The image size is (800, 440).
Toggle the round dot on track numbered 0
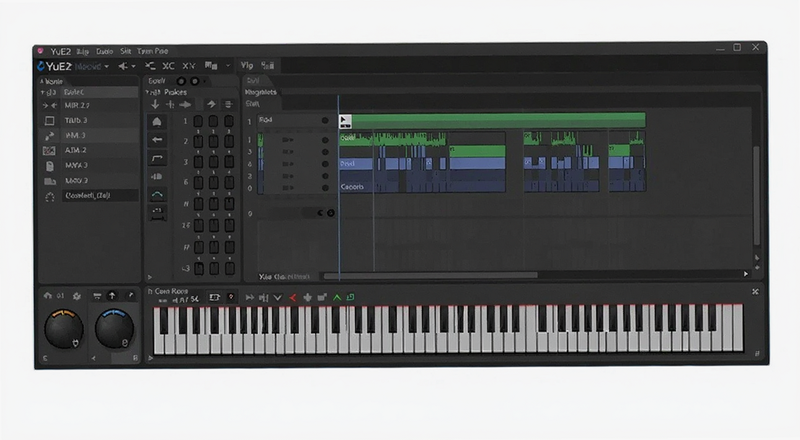(x=325, y=188)
